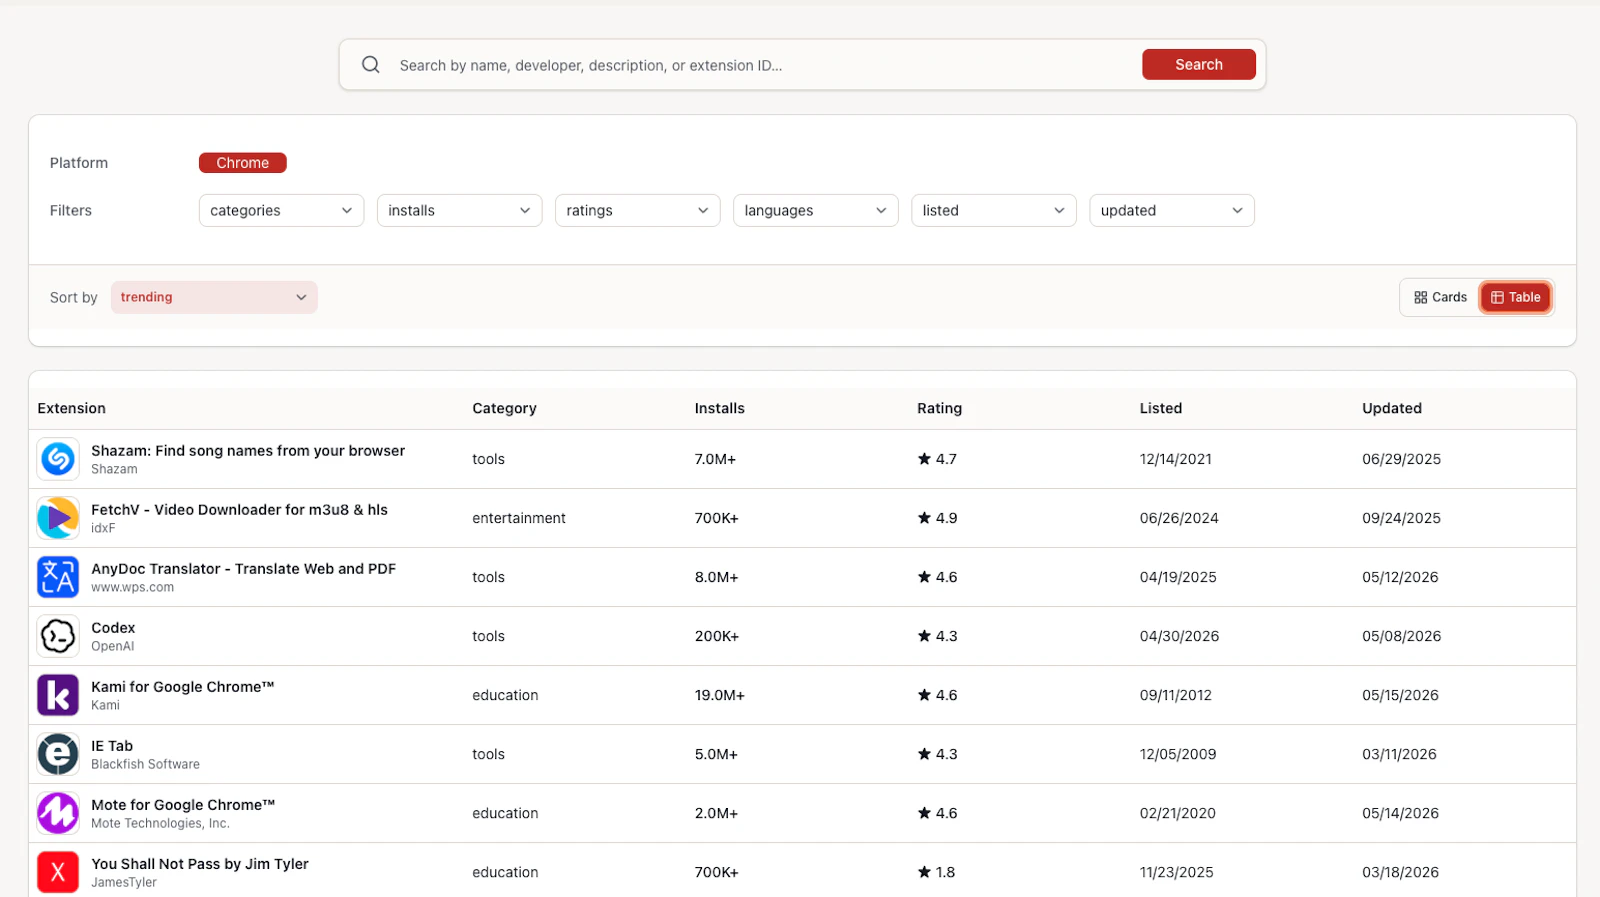Click the Installs column header
This screenshot has height=897, width=1600.
(x=720, y=408)
